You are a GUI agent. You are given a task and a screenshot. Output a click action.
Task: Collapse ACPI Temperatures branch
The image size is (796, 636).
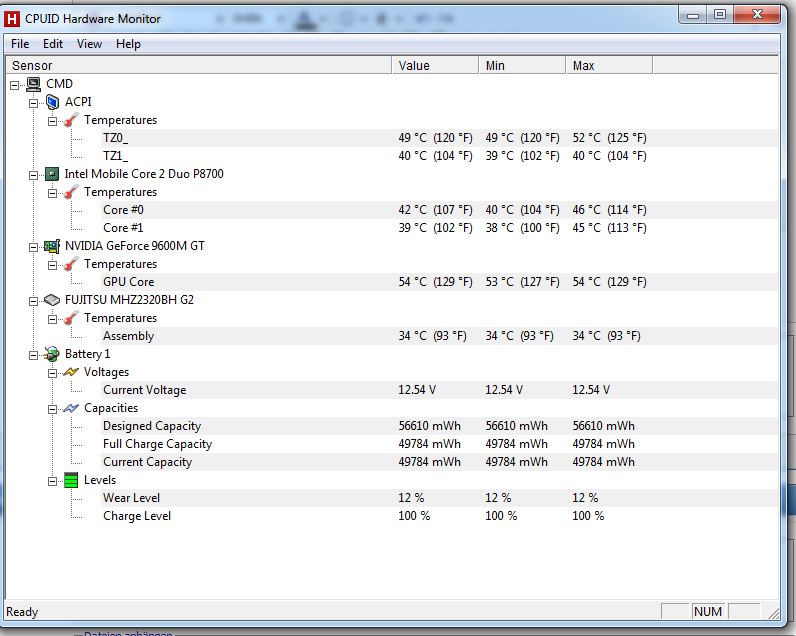point(52,122)
